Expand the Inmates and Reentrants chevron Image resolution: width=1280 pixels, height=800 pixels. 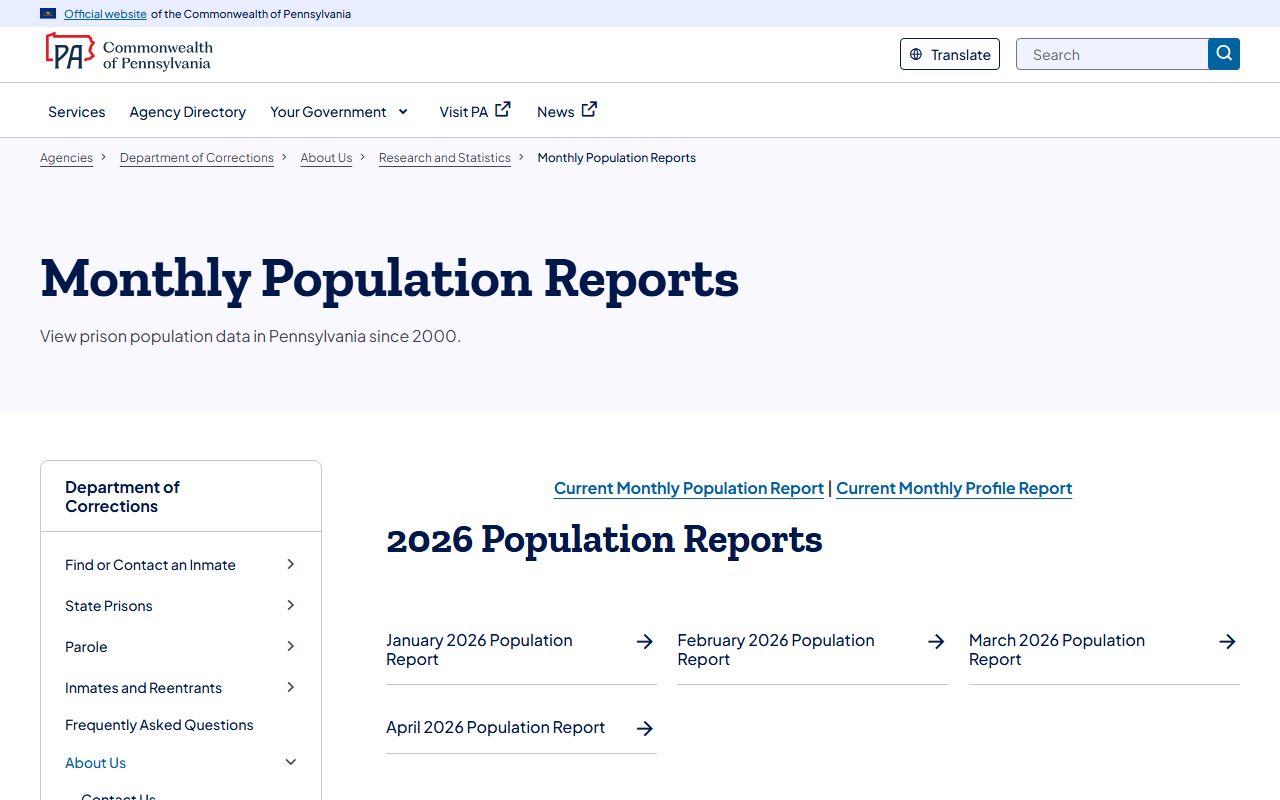click(x=291, y=688)
